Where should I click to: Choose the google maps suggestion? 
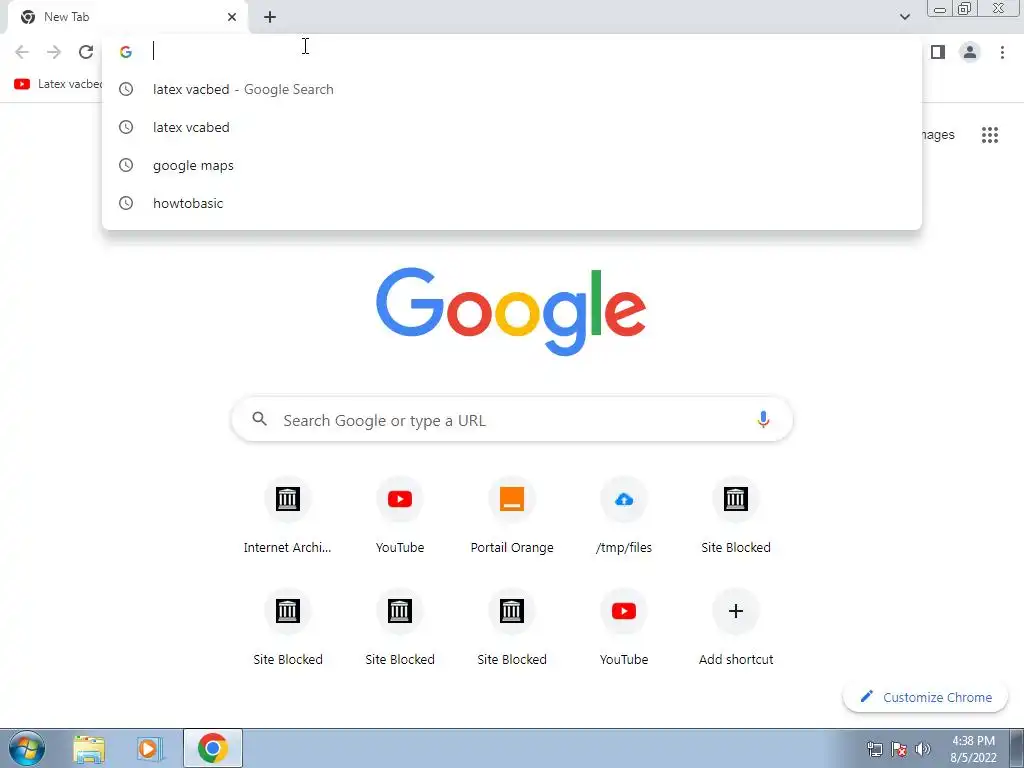coord(512,165)
